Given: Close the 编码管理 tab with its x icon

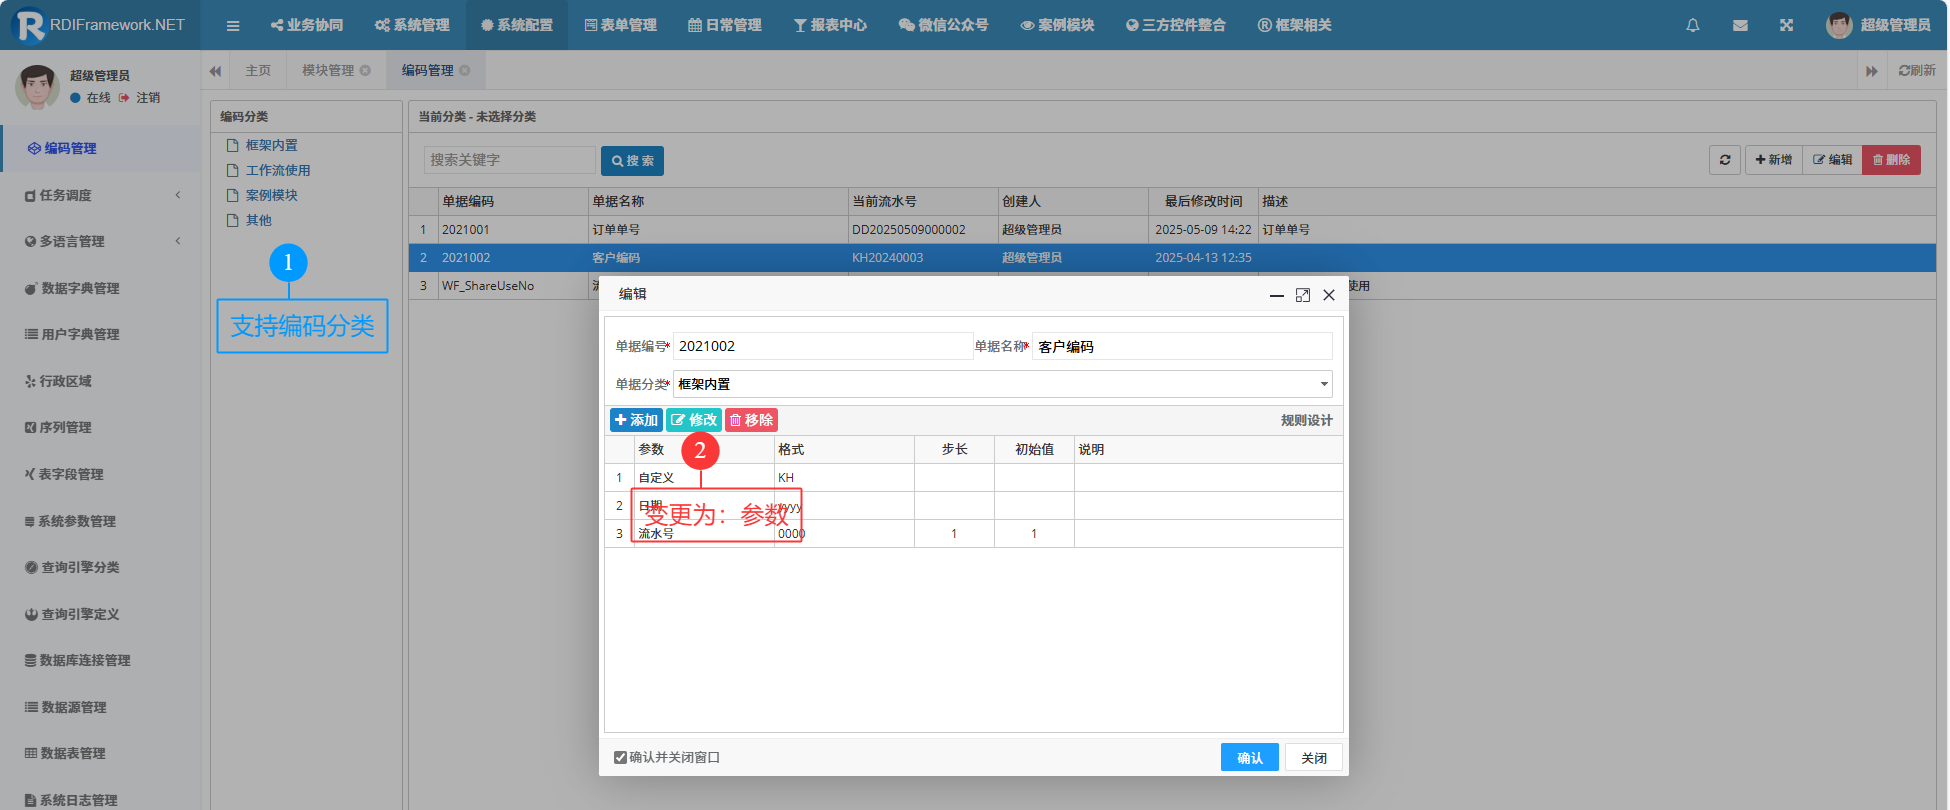Looking at the screenshot, I should click(464, 70).
